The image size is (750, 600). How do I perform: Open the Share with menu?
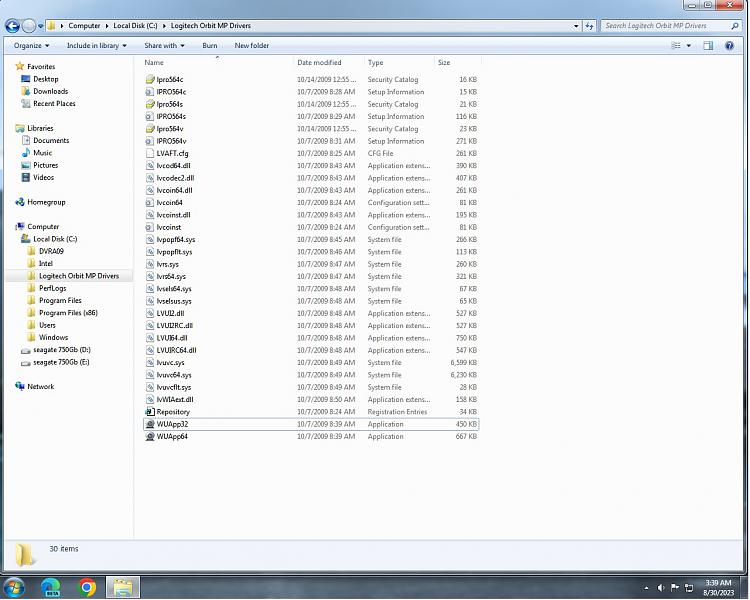point(164,45)
